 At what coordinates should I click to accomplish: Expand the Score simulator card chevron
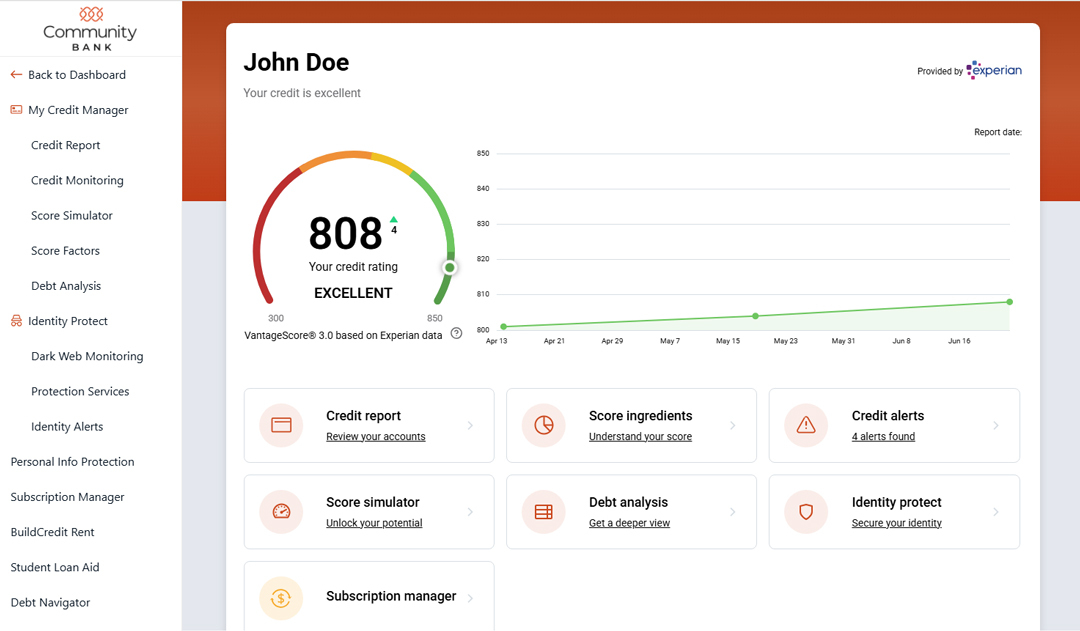(470, 512)
